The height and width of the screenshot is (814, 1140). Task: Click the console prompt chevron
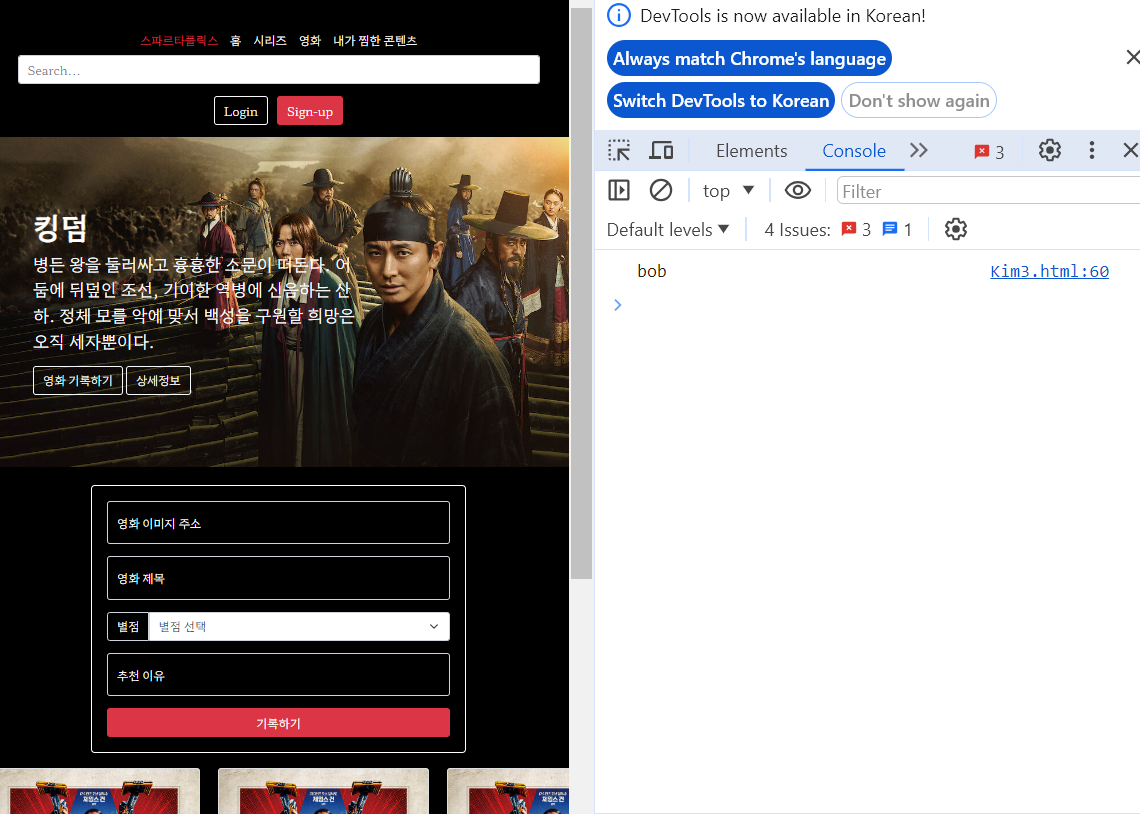click(617, 305)
